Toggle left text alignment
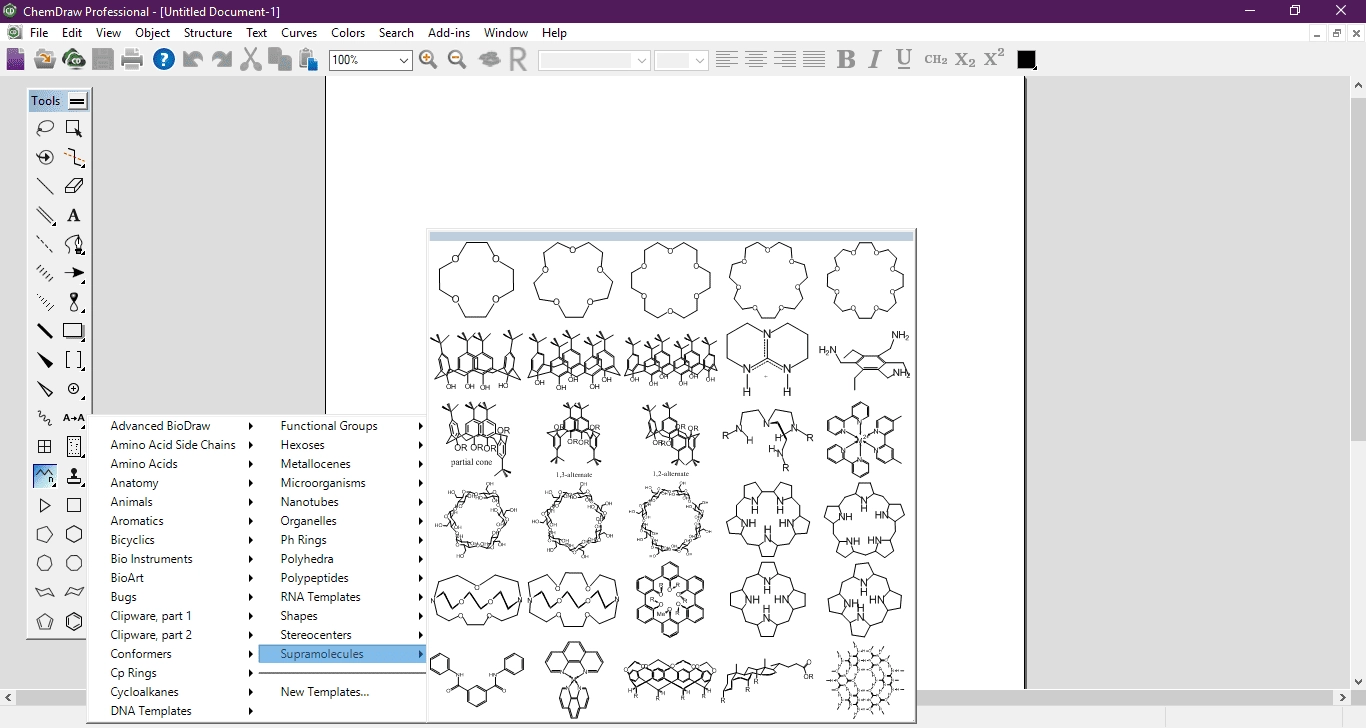 727,60
